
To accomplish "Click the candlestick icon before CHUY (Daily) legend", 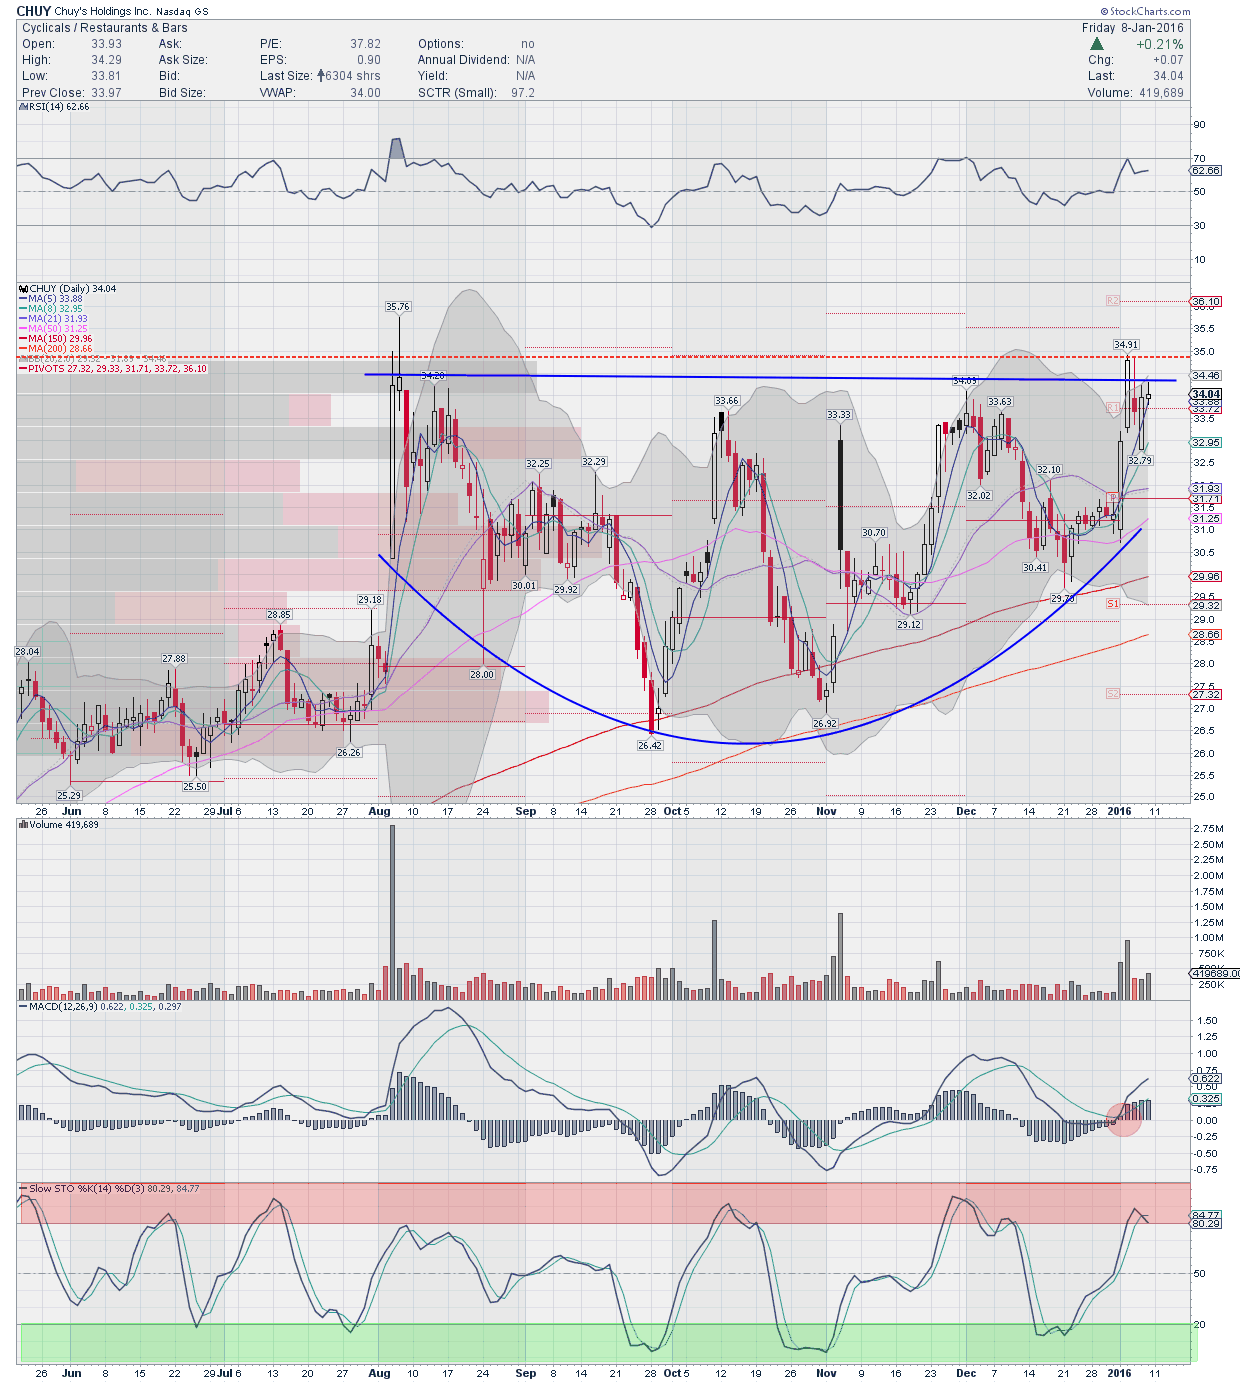I will pos(23,289).
